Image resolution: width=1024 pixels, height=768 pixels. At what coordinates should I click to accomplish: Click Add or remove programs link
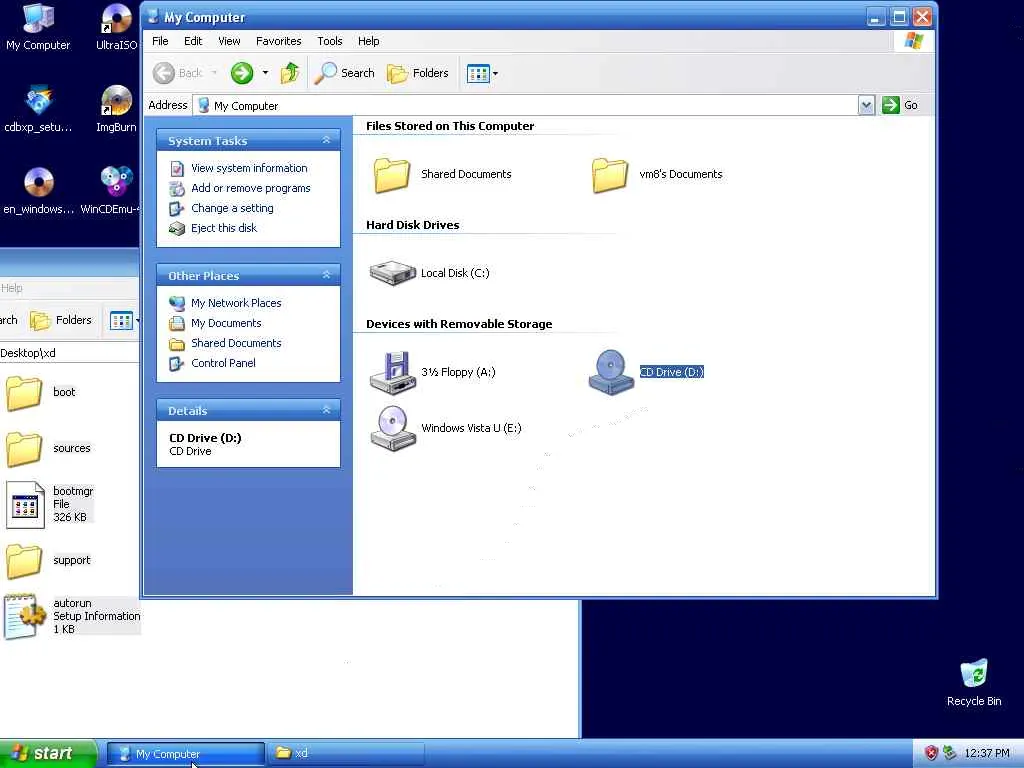(x=251, y=189)
